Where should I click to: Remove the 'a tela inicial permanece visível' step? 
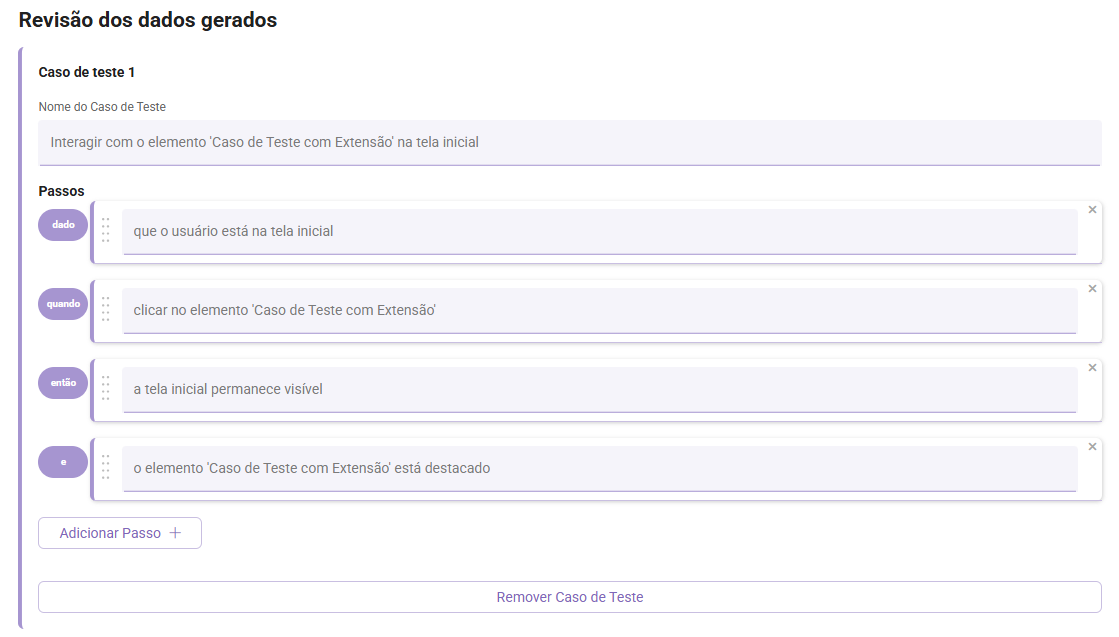click(x=1092, y=368)
